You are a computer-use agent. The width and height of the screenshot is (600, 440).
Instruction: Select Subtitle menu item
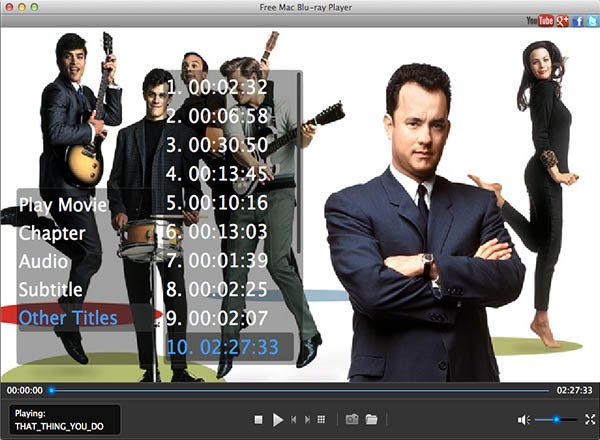[x=51, y=290]
